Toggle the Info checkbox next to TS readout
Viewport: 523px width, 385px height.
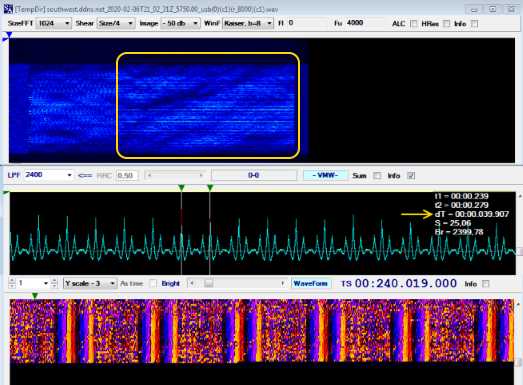(486, 284)
